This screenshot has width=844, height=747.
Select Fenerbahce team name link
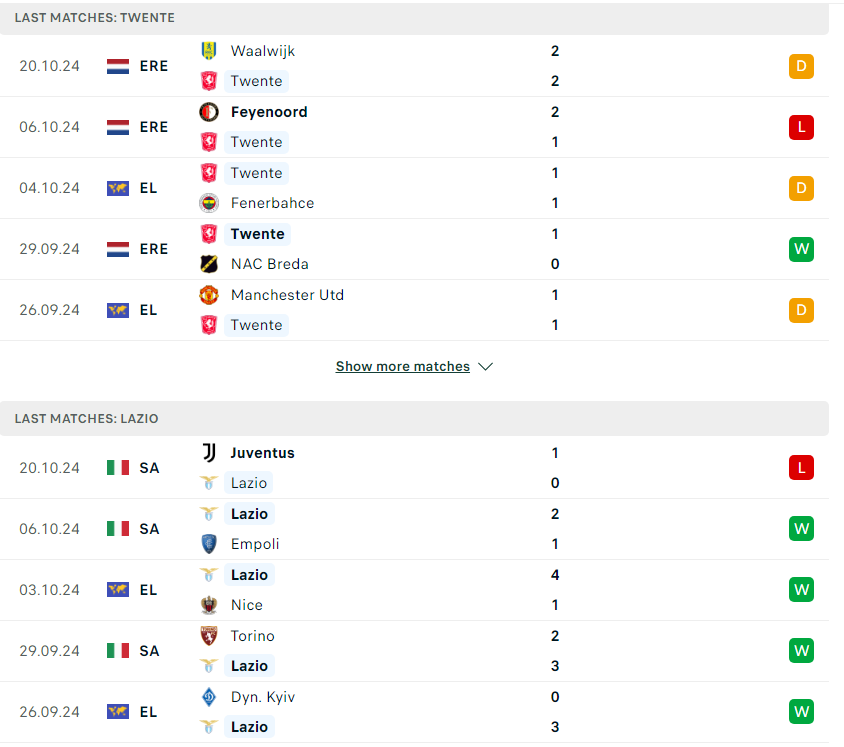[272, 203]
